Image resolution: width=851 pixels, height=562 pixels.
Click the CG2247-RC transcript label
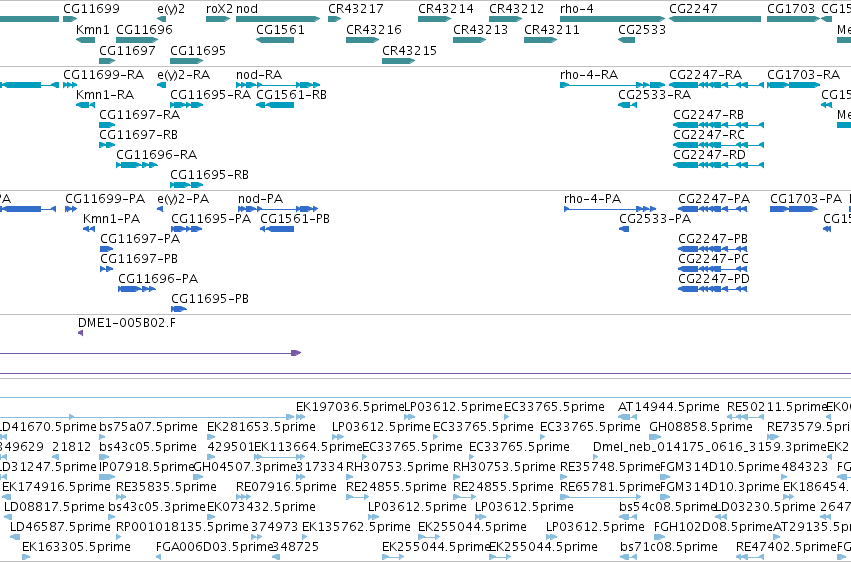(x=709, y=135)
